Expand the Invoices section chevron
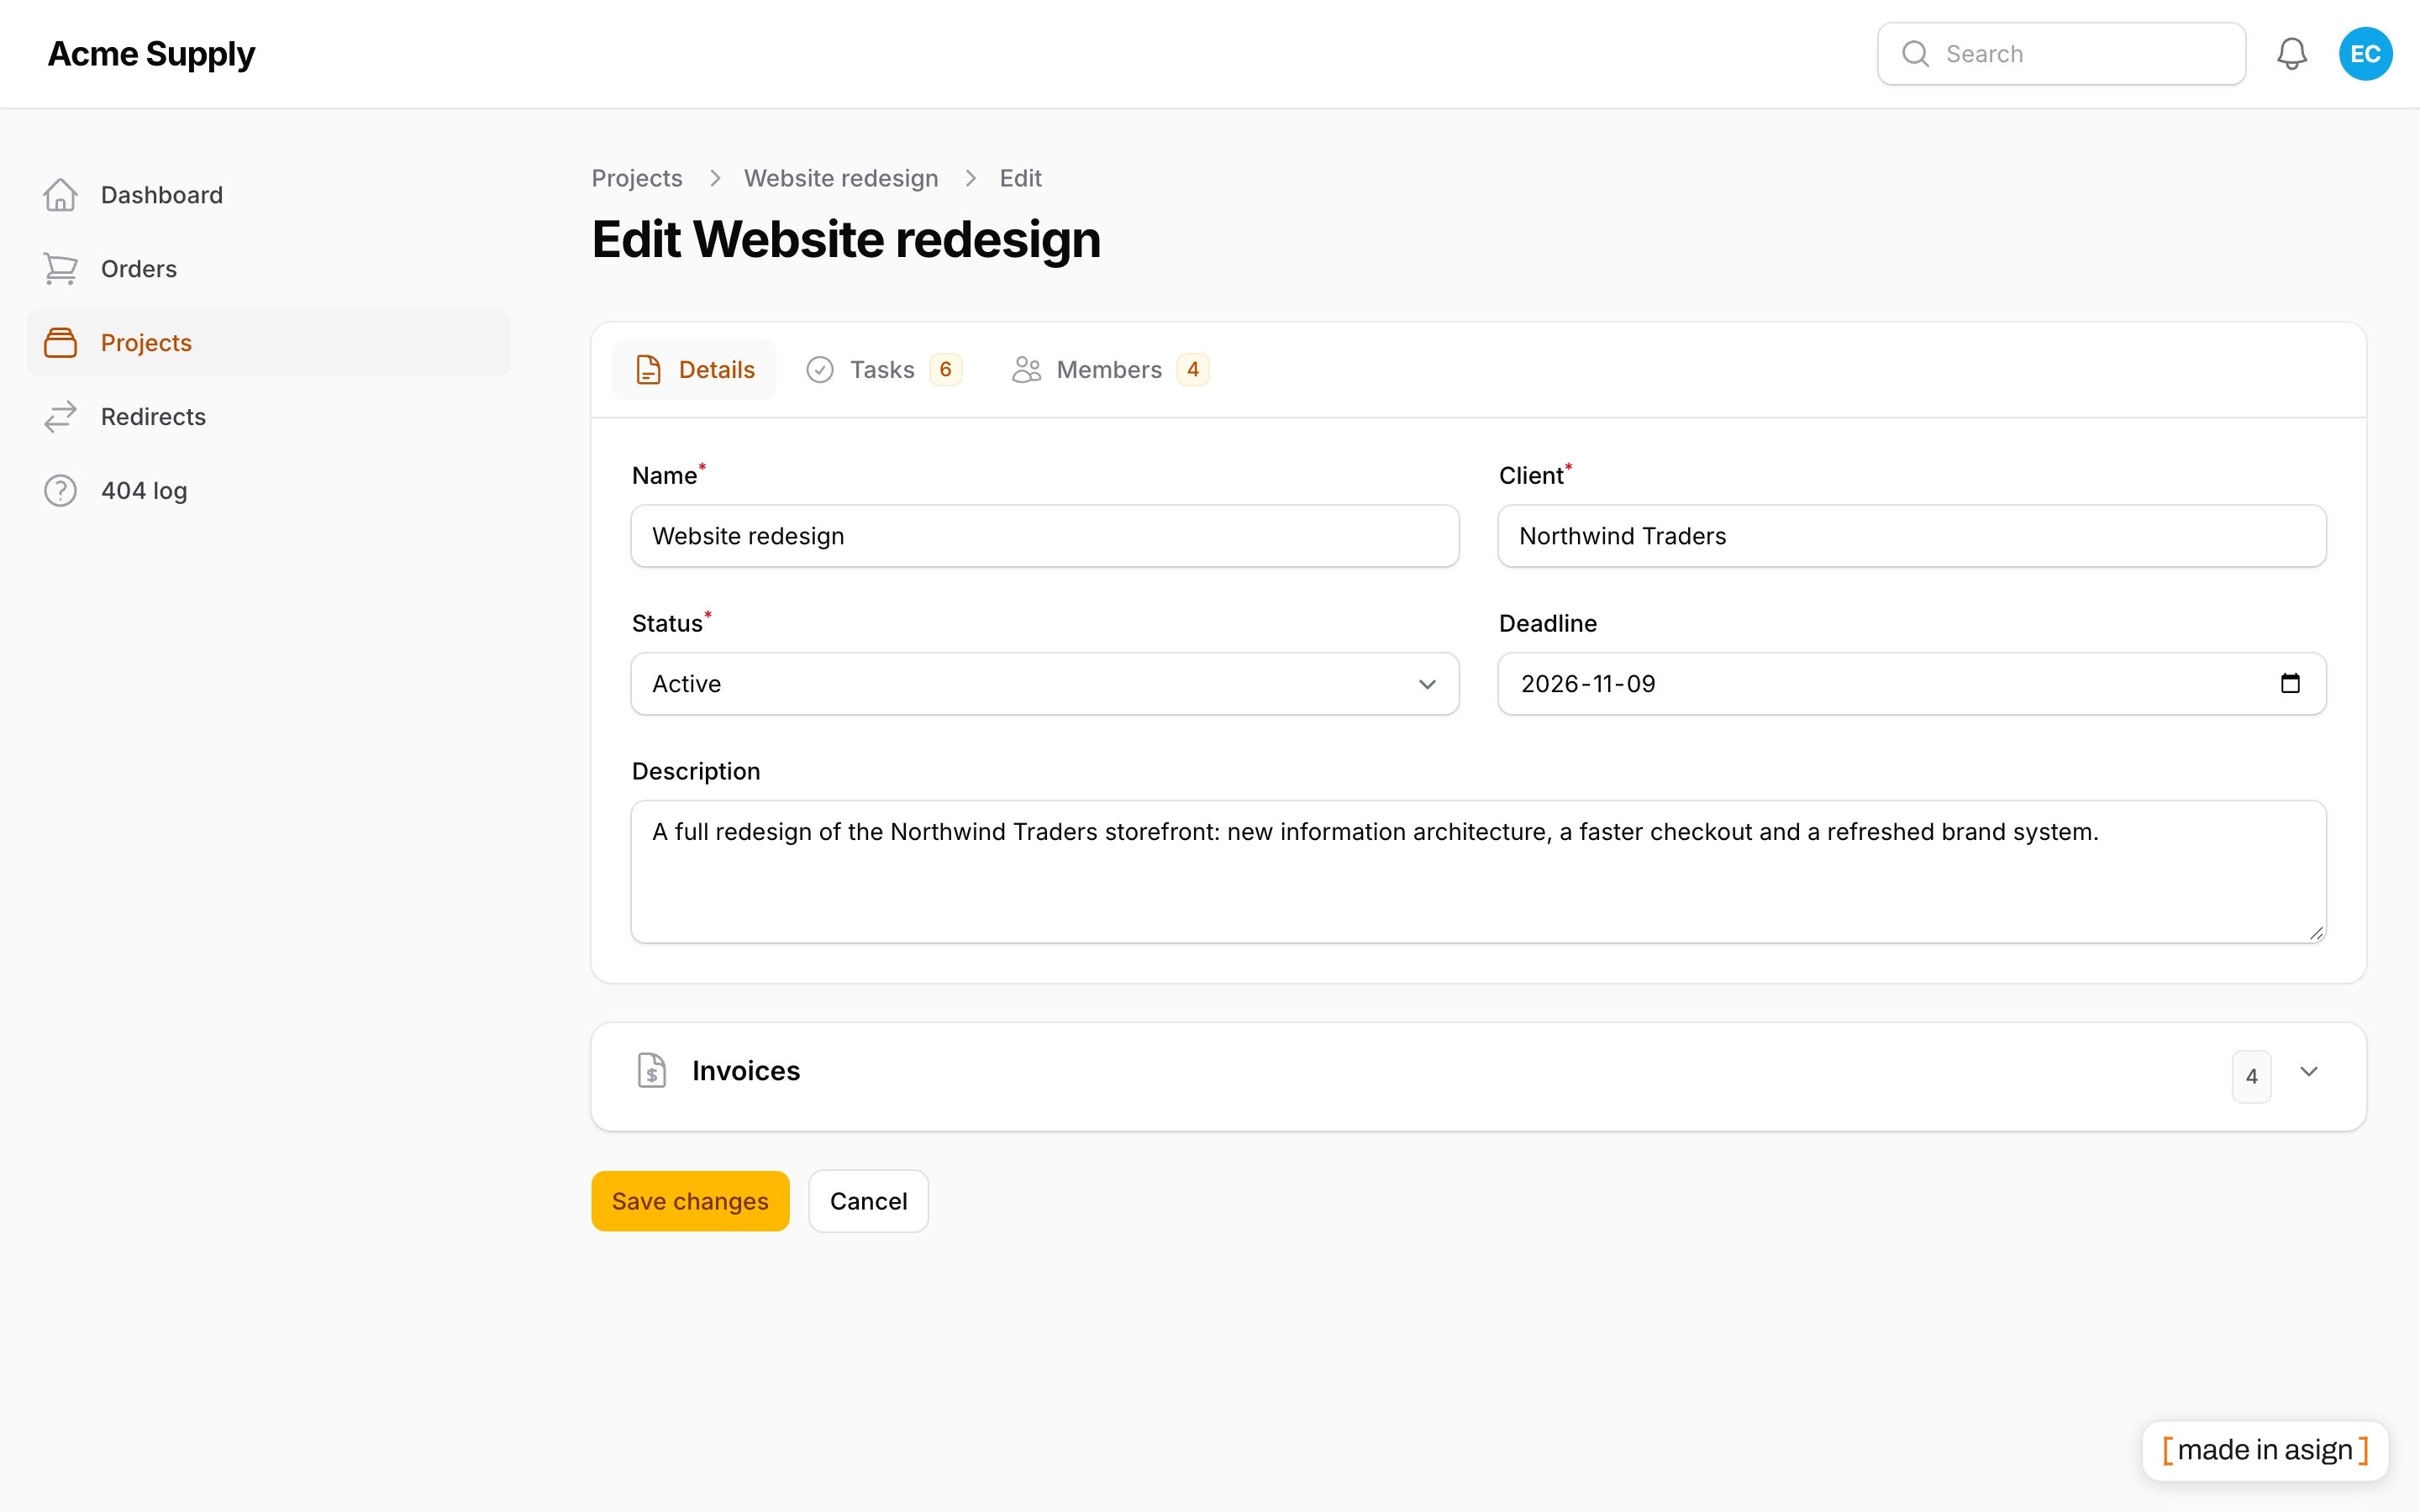This screenshot has height=1512, width=2420. (x=2309, y=1072)
